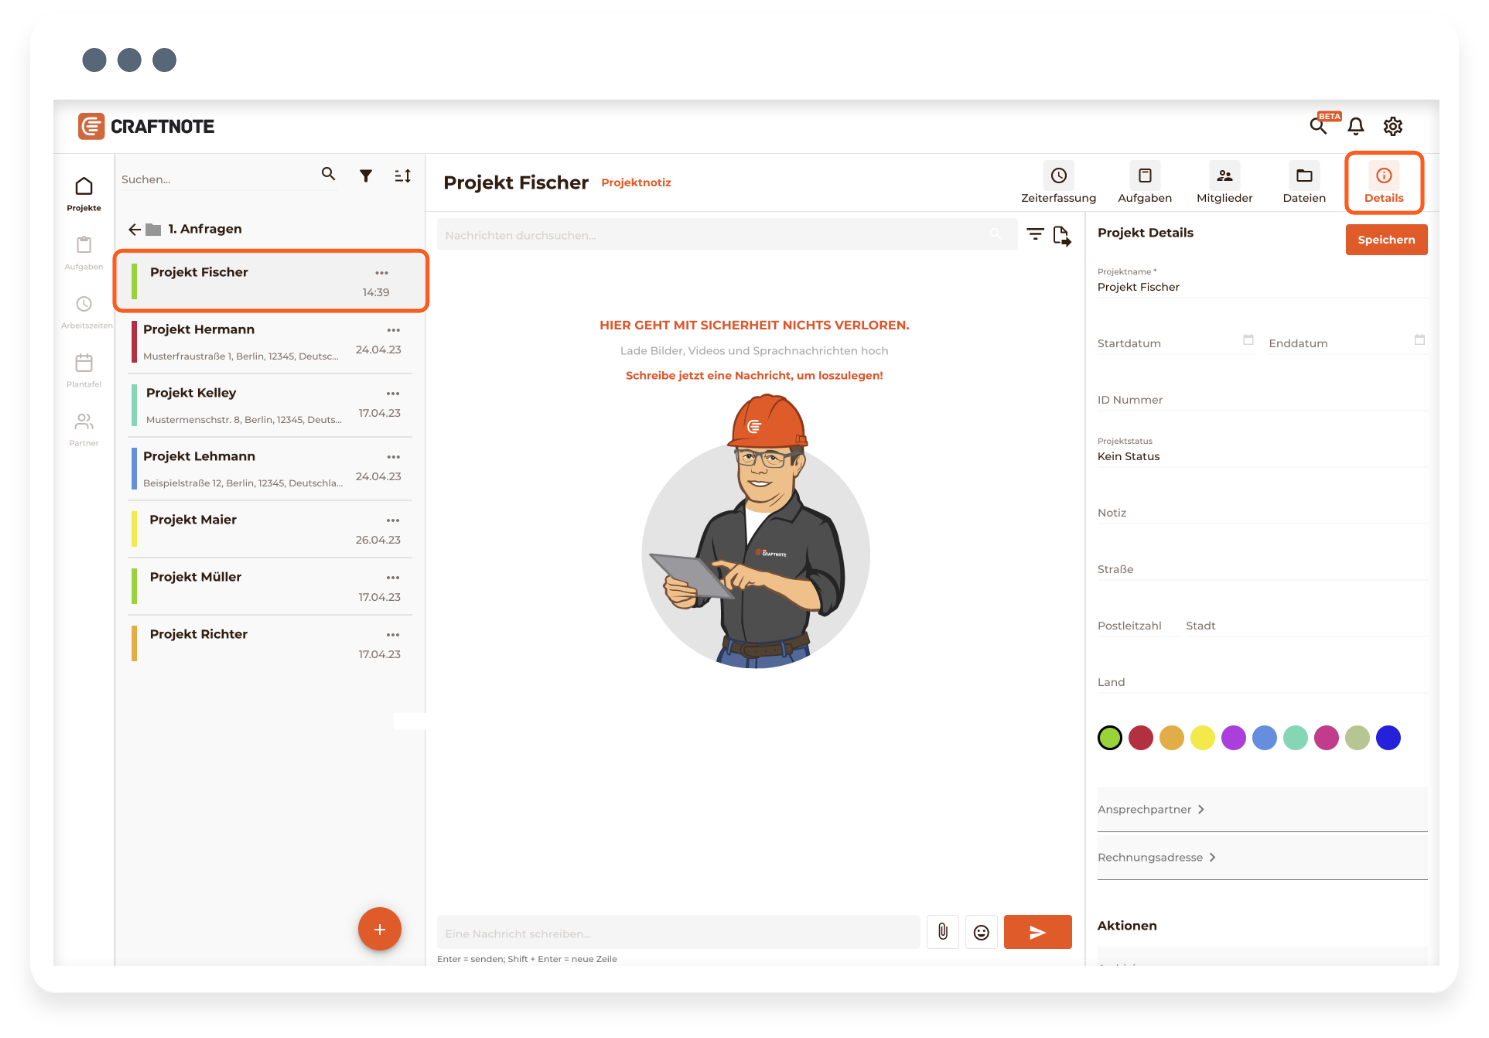Click the project search magnifier icon

(328, 174)
